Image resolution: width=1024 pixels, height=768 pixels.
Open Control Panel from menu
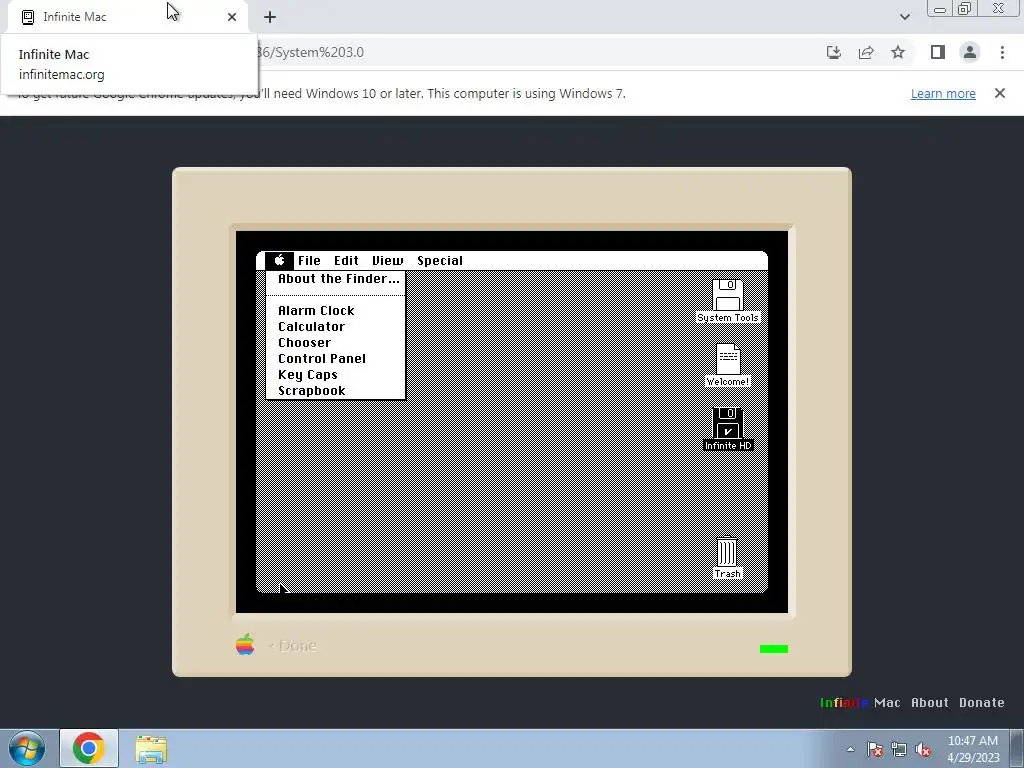coord(336,359)
